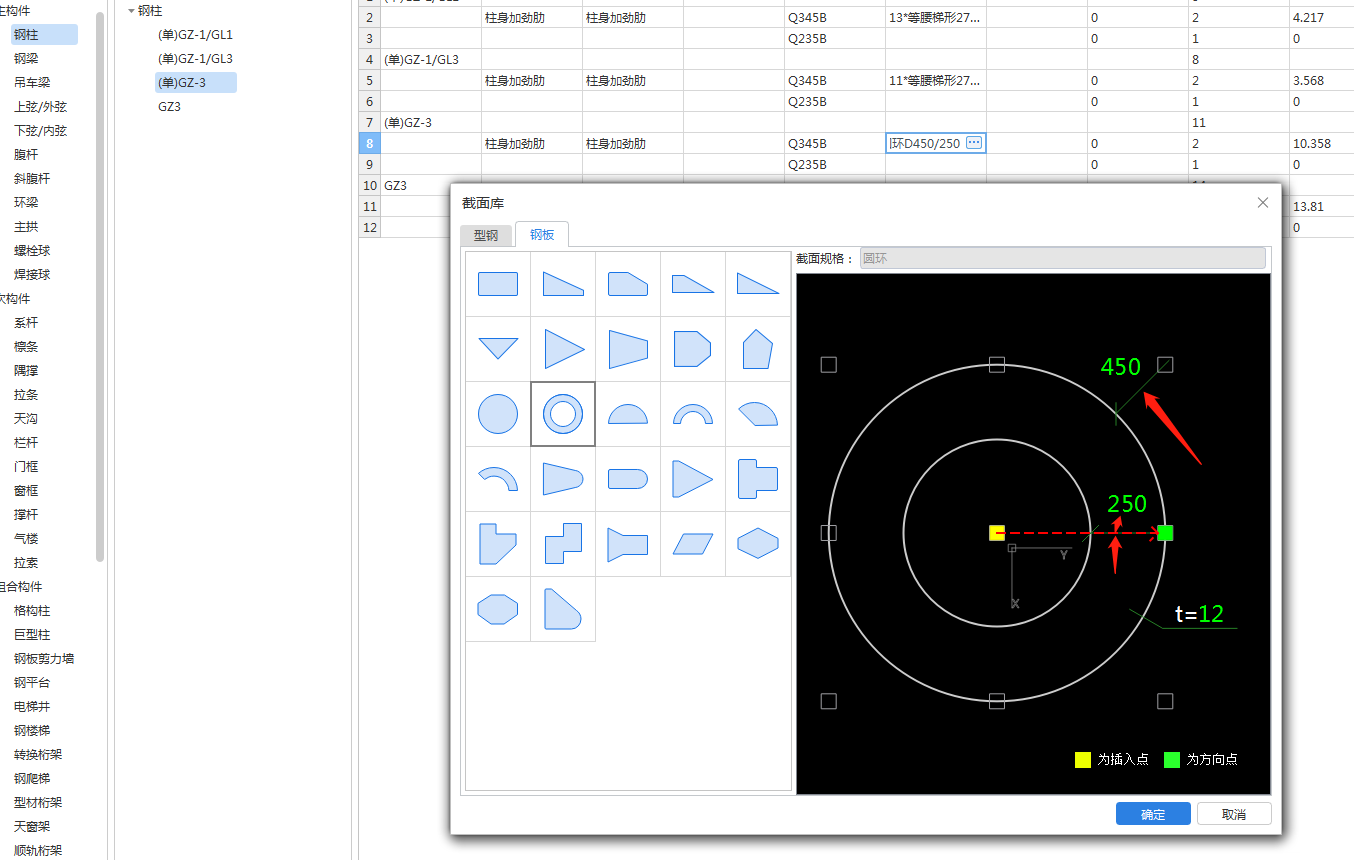The width and height of the screenshot is (1354, 860).
Task: Collapse the 钢柱 tree node
Action: click(131, 11)
